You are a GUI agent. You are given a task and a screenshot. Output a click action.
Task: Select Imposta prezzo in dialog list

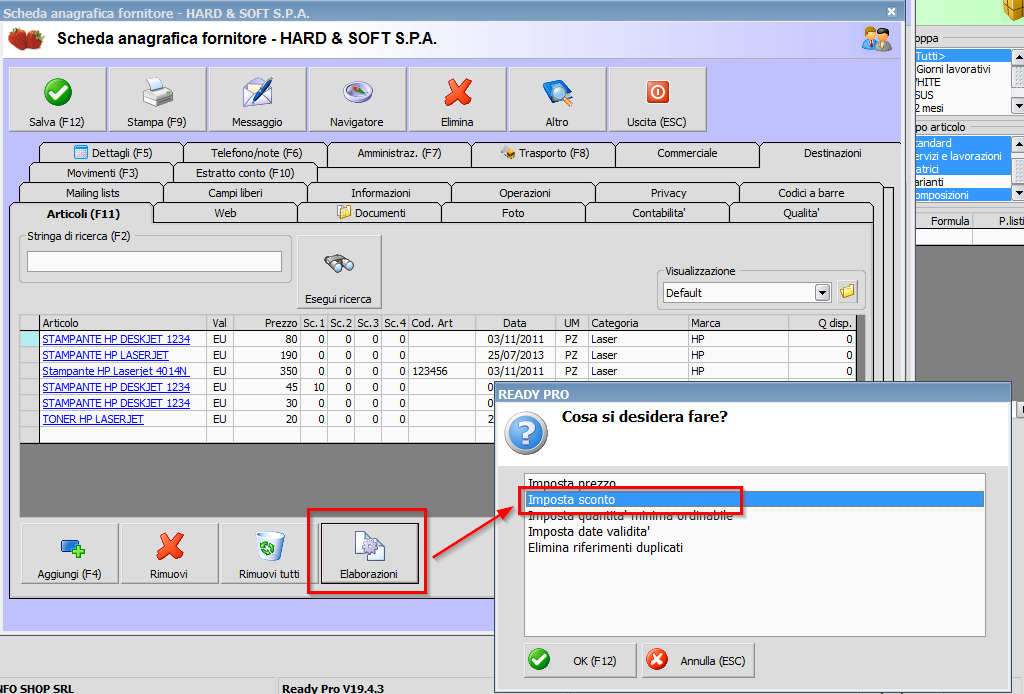[754, 483]
